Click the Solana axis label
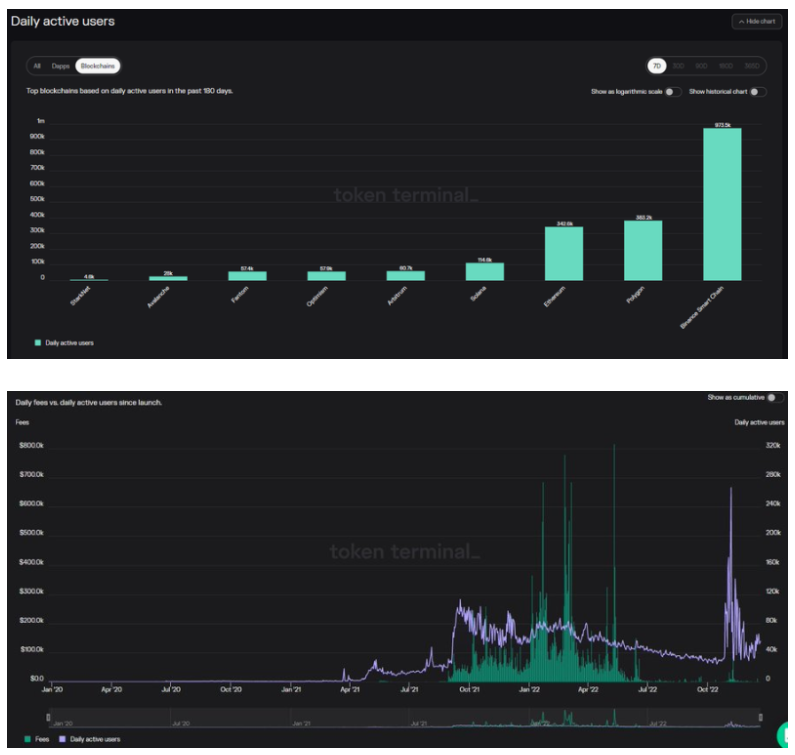The width and height of the screenshot is (795, 755). point(478,294)
